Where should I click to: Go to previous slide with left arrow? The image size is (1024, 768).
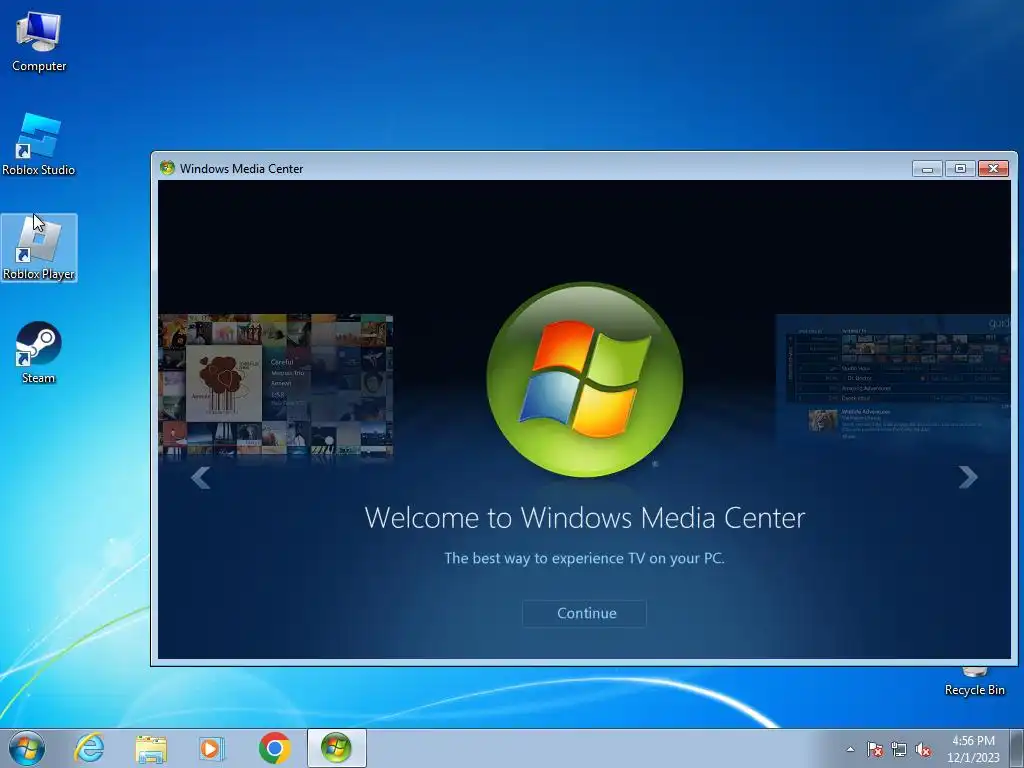tap(200, 477)
